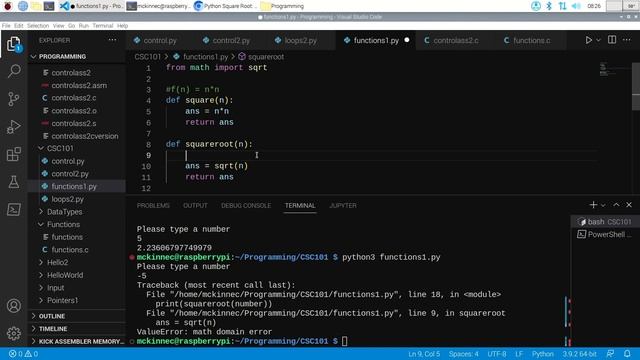Change Spaces: 4 indentation setting
The image size is (640, 360).
point(464,354)
